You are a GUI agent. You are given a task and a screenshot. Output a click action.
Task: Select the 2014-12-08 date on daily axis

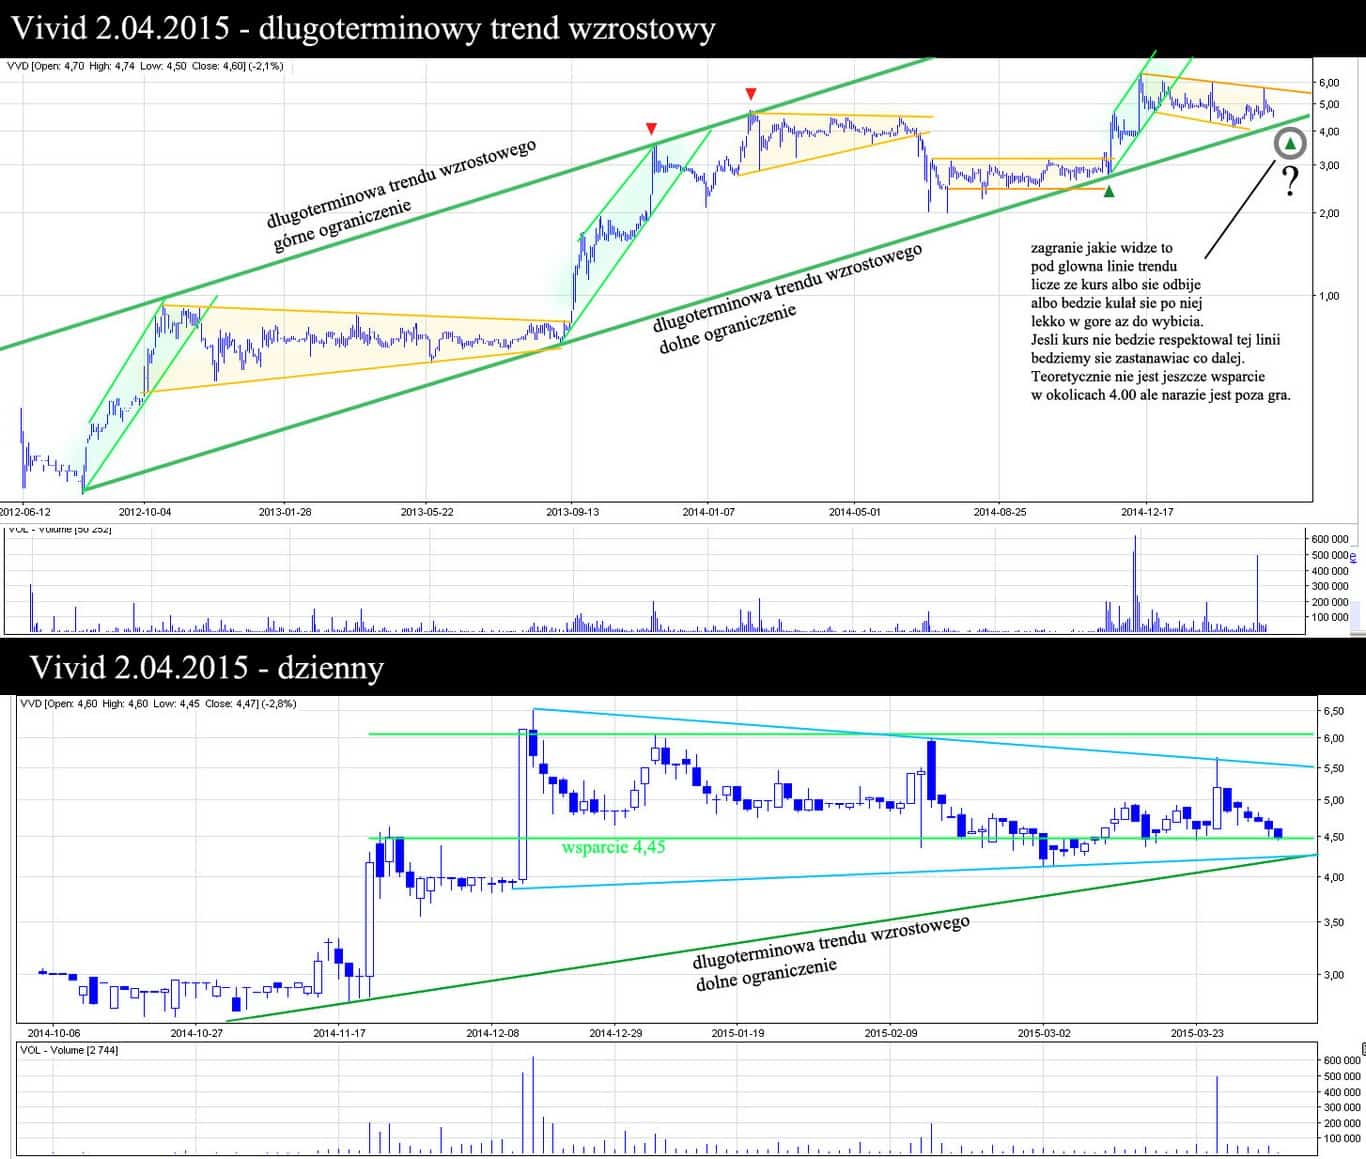(x=492, y=1032)
